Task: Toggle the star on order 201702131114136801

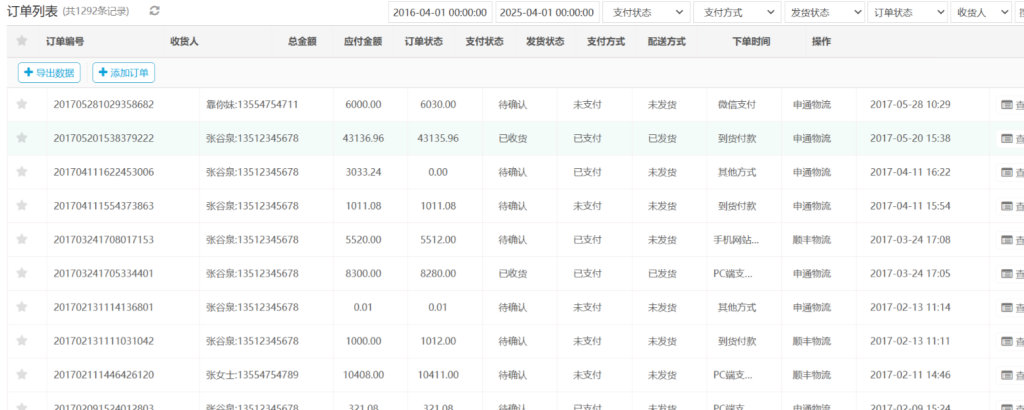Action: coord(22,307)
